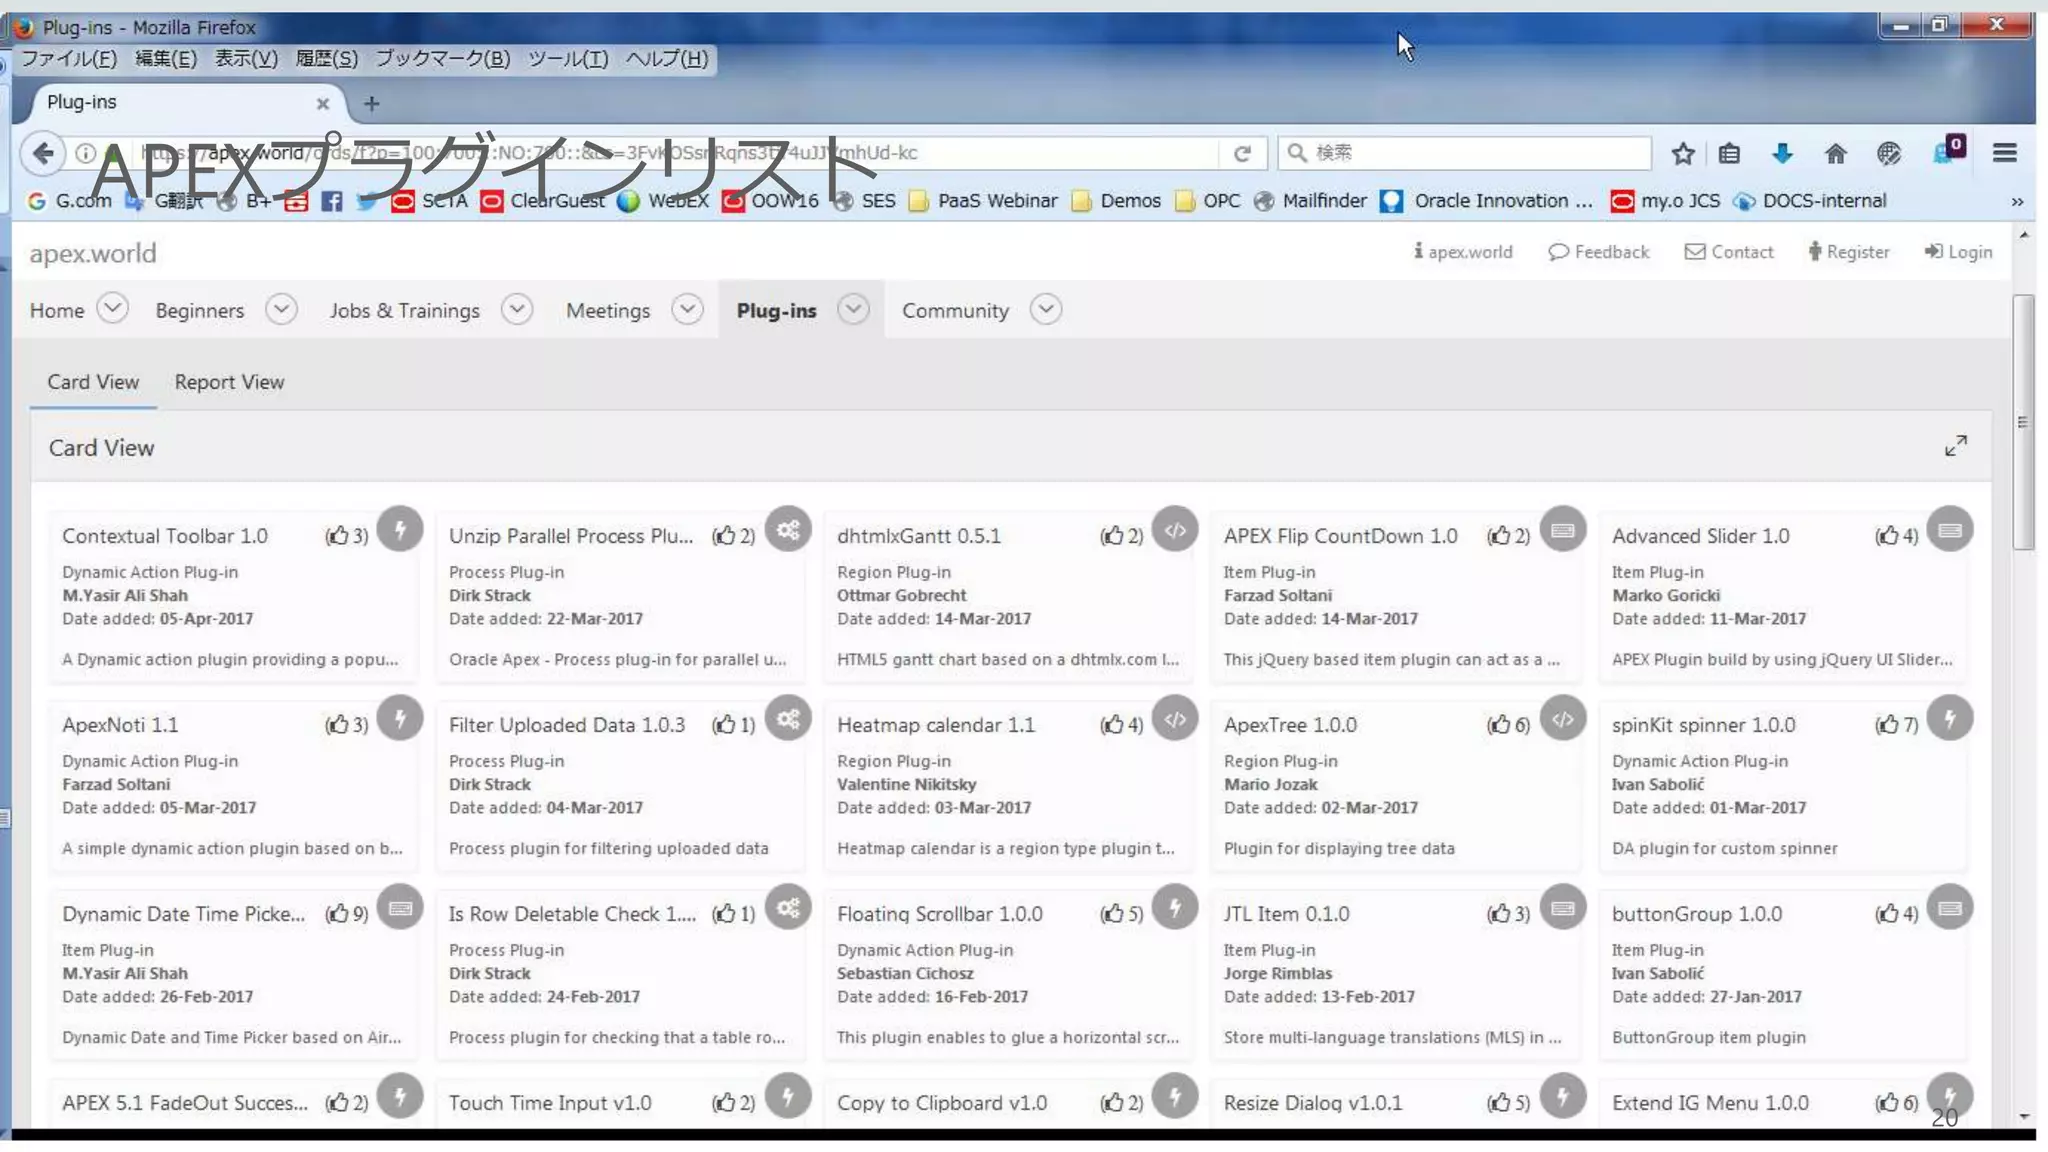Click gears icon on Unzip Parallel Process card

click(x=788, y=530)
